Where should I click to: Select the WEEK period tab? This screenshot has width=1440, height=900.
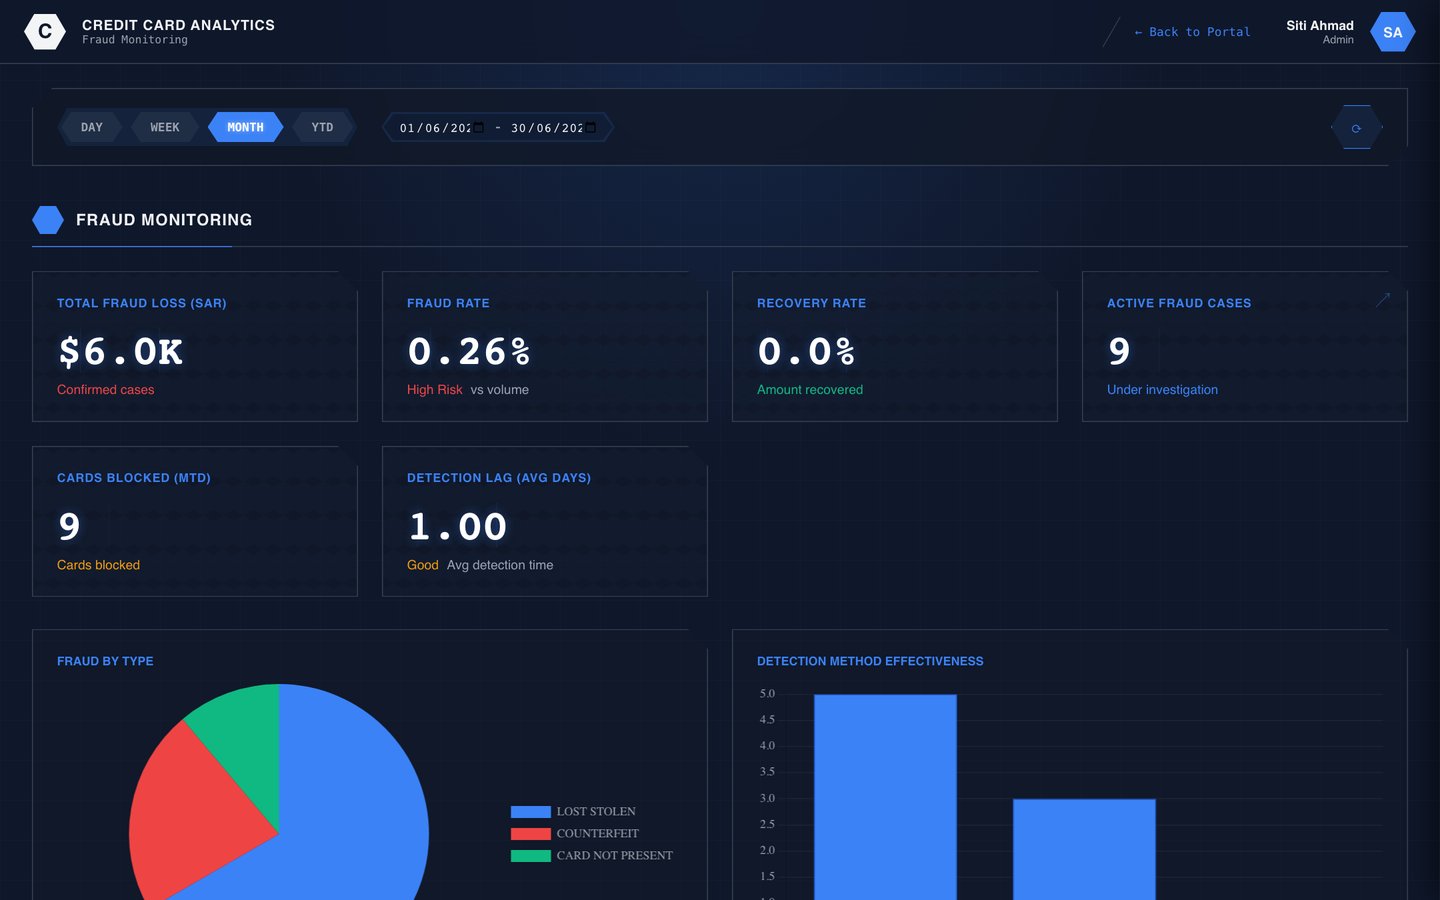165,127
